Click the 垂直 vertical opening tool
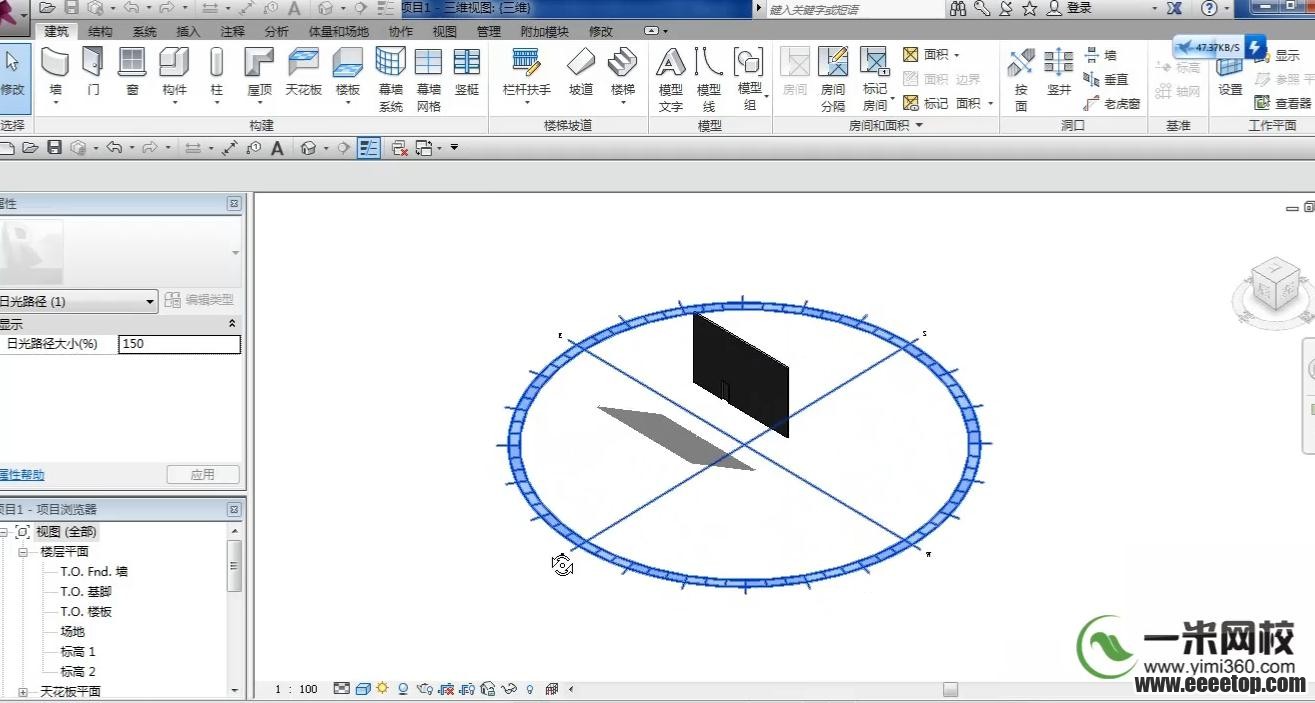The height and width of the screenshot is (703, 1315). (x=1106, y=79)
